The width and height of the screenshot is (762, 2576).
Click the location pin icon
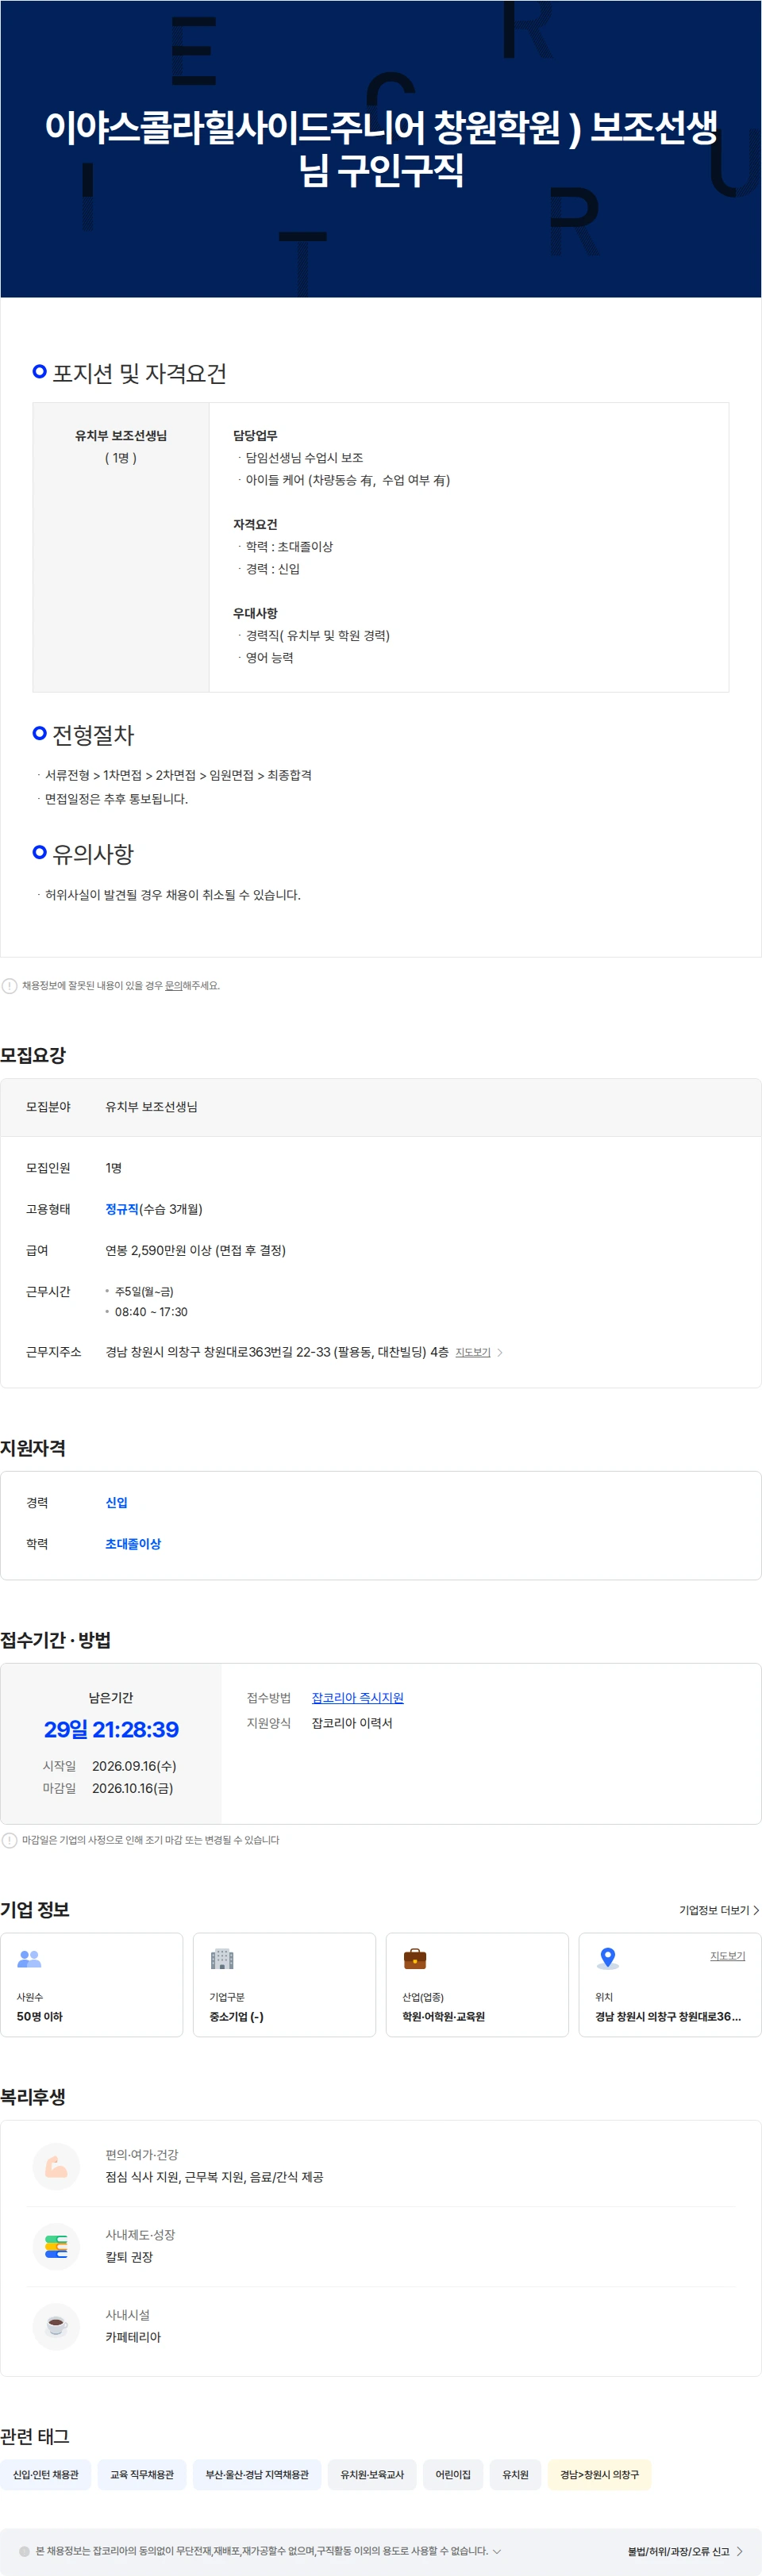[607, 1958]
